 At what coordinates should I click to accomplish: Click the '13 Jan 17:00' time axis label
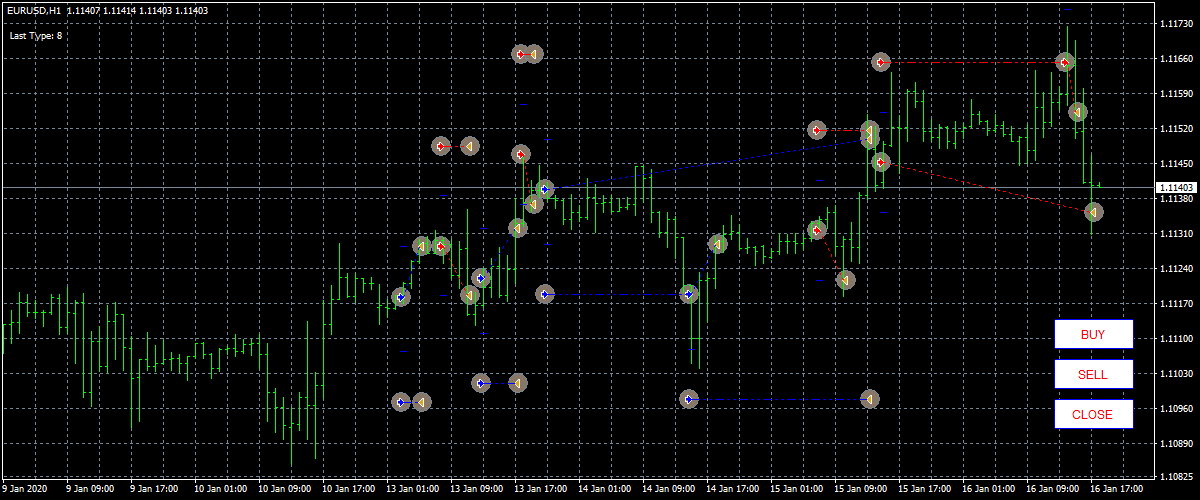[x=539, y=490]
